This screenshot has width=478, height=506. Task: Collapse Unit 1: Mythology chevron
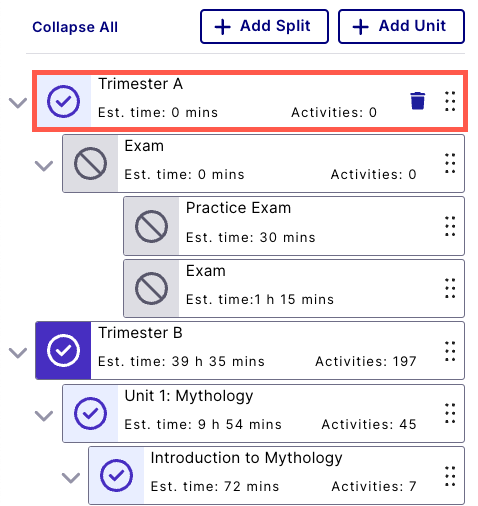(x=44, y=415)
